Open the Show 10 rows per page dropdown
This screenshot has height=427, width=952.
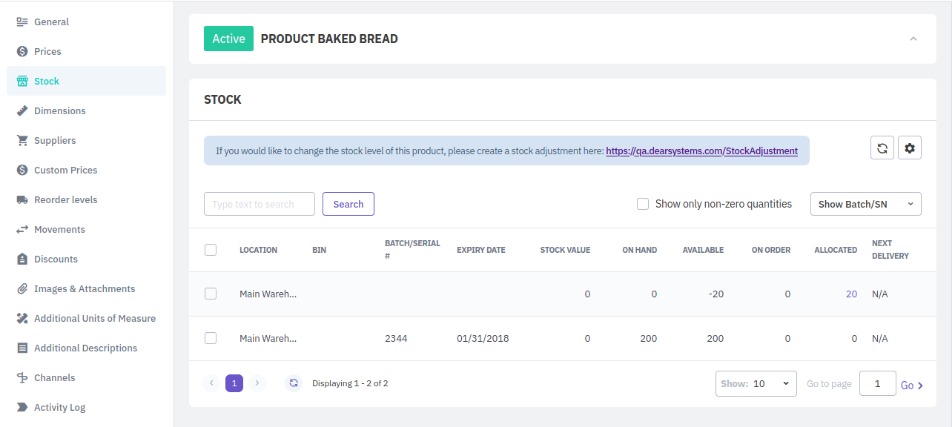coord(756,384)
